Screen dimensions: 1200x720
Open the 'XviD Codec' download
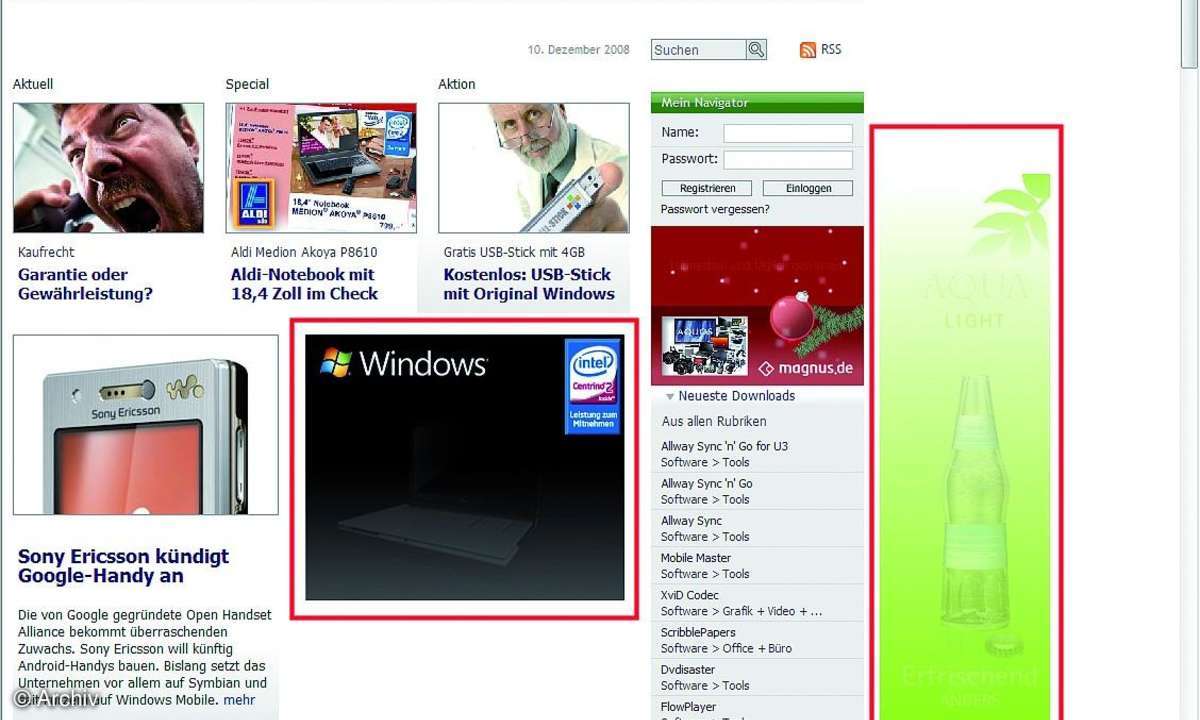coord(689,595)
